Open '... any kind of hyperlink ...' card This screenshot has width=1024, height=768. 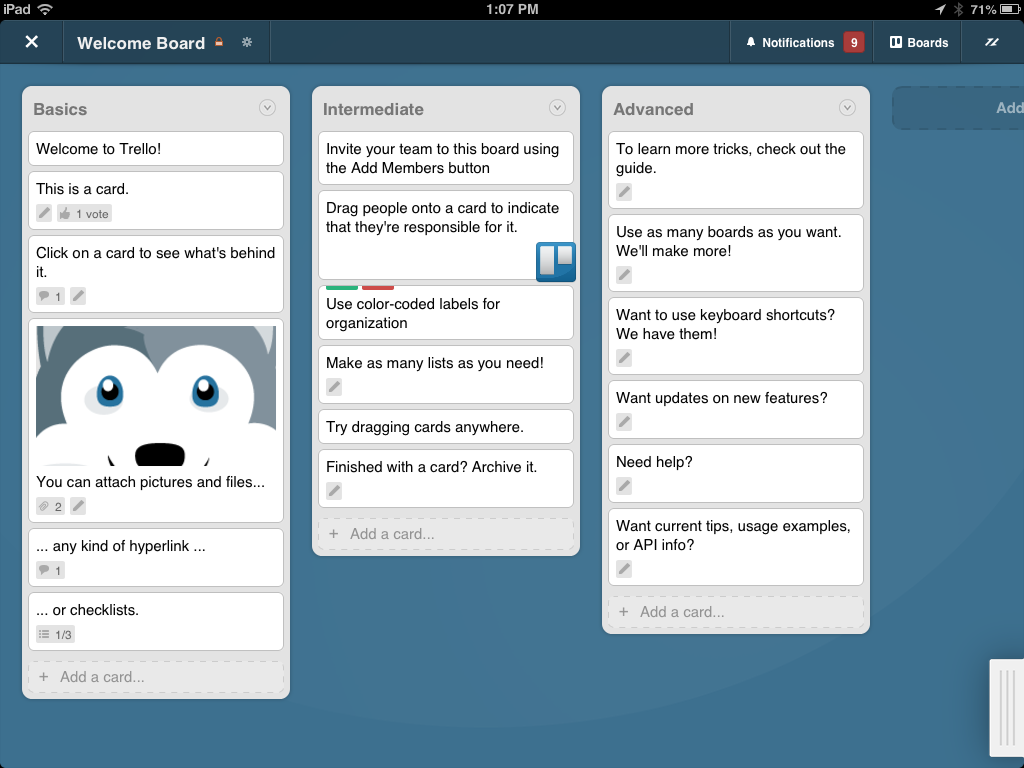pos(156,557)
